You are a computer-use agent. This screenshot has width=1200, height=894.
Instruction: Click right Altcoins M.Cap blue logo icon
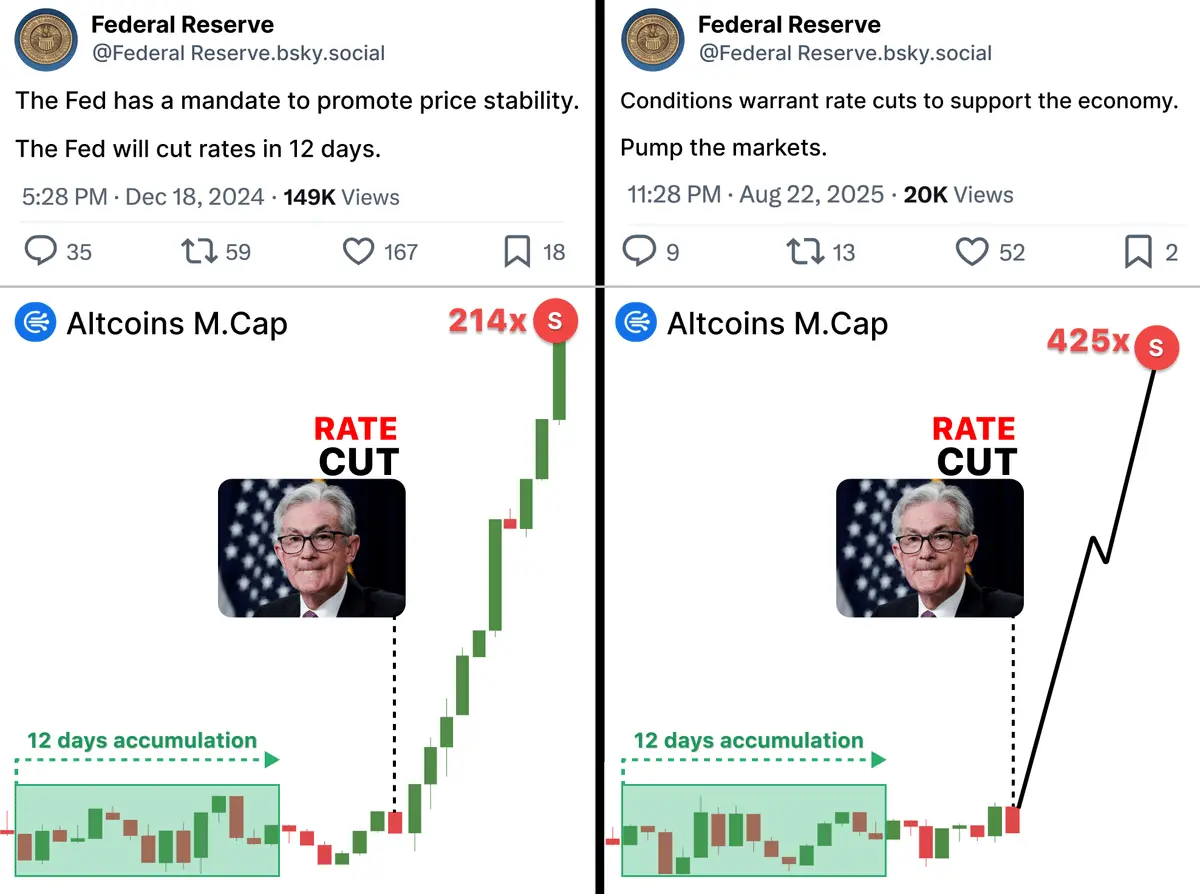tap(636, 323)
